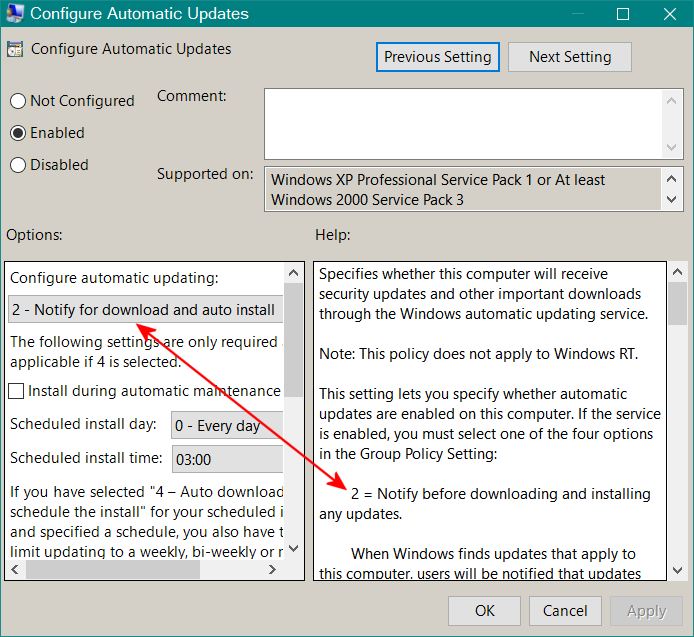Click the Comment box scroll up arrow
This screenshot has width=694, height=637.
[671, 101]
